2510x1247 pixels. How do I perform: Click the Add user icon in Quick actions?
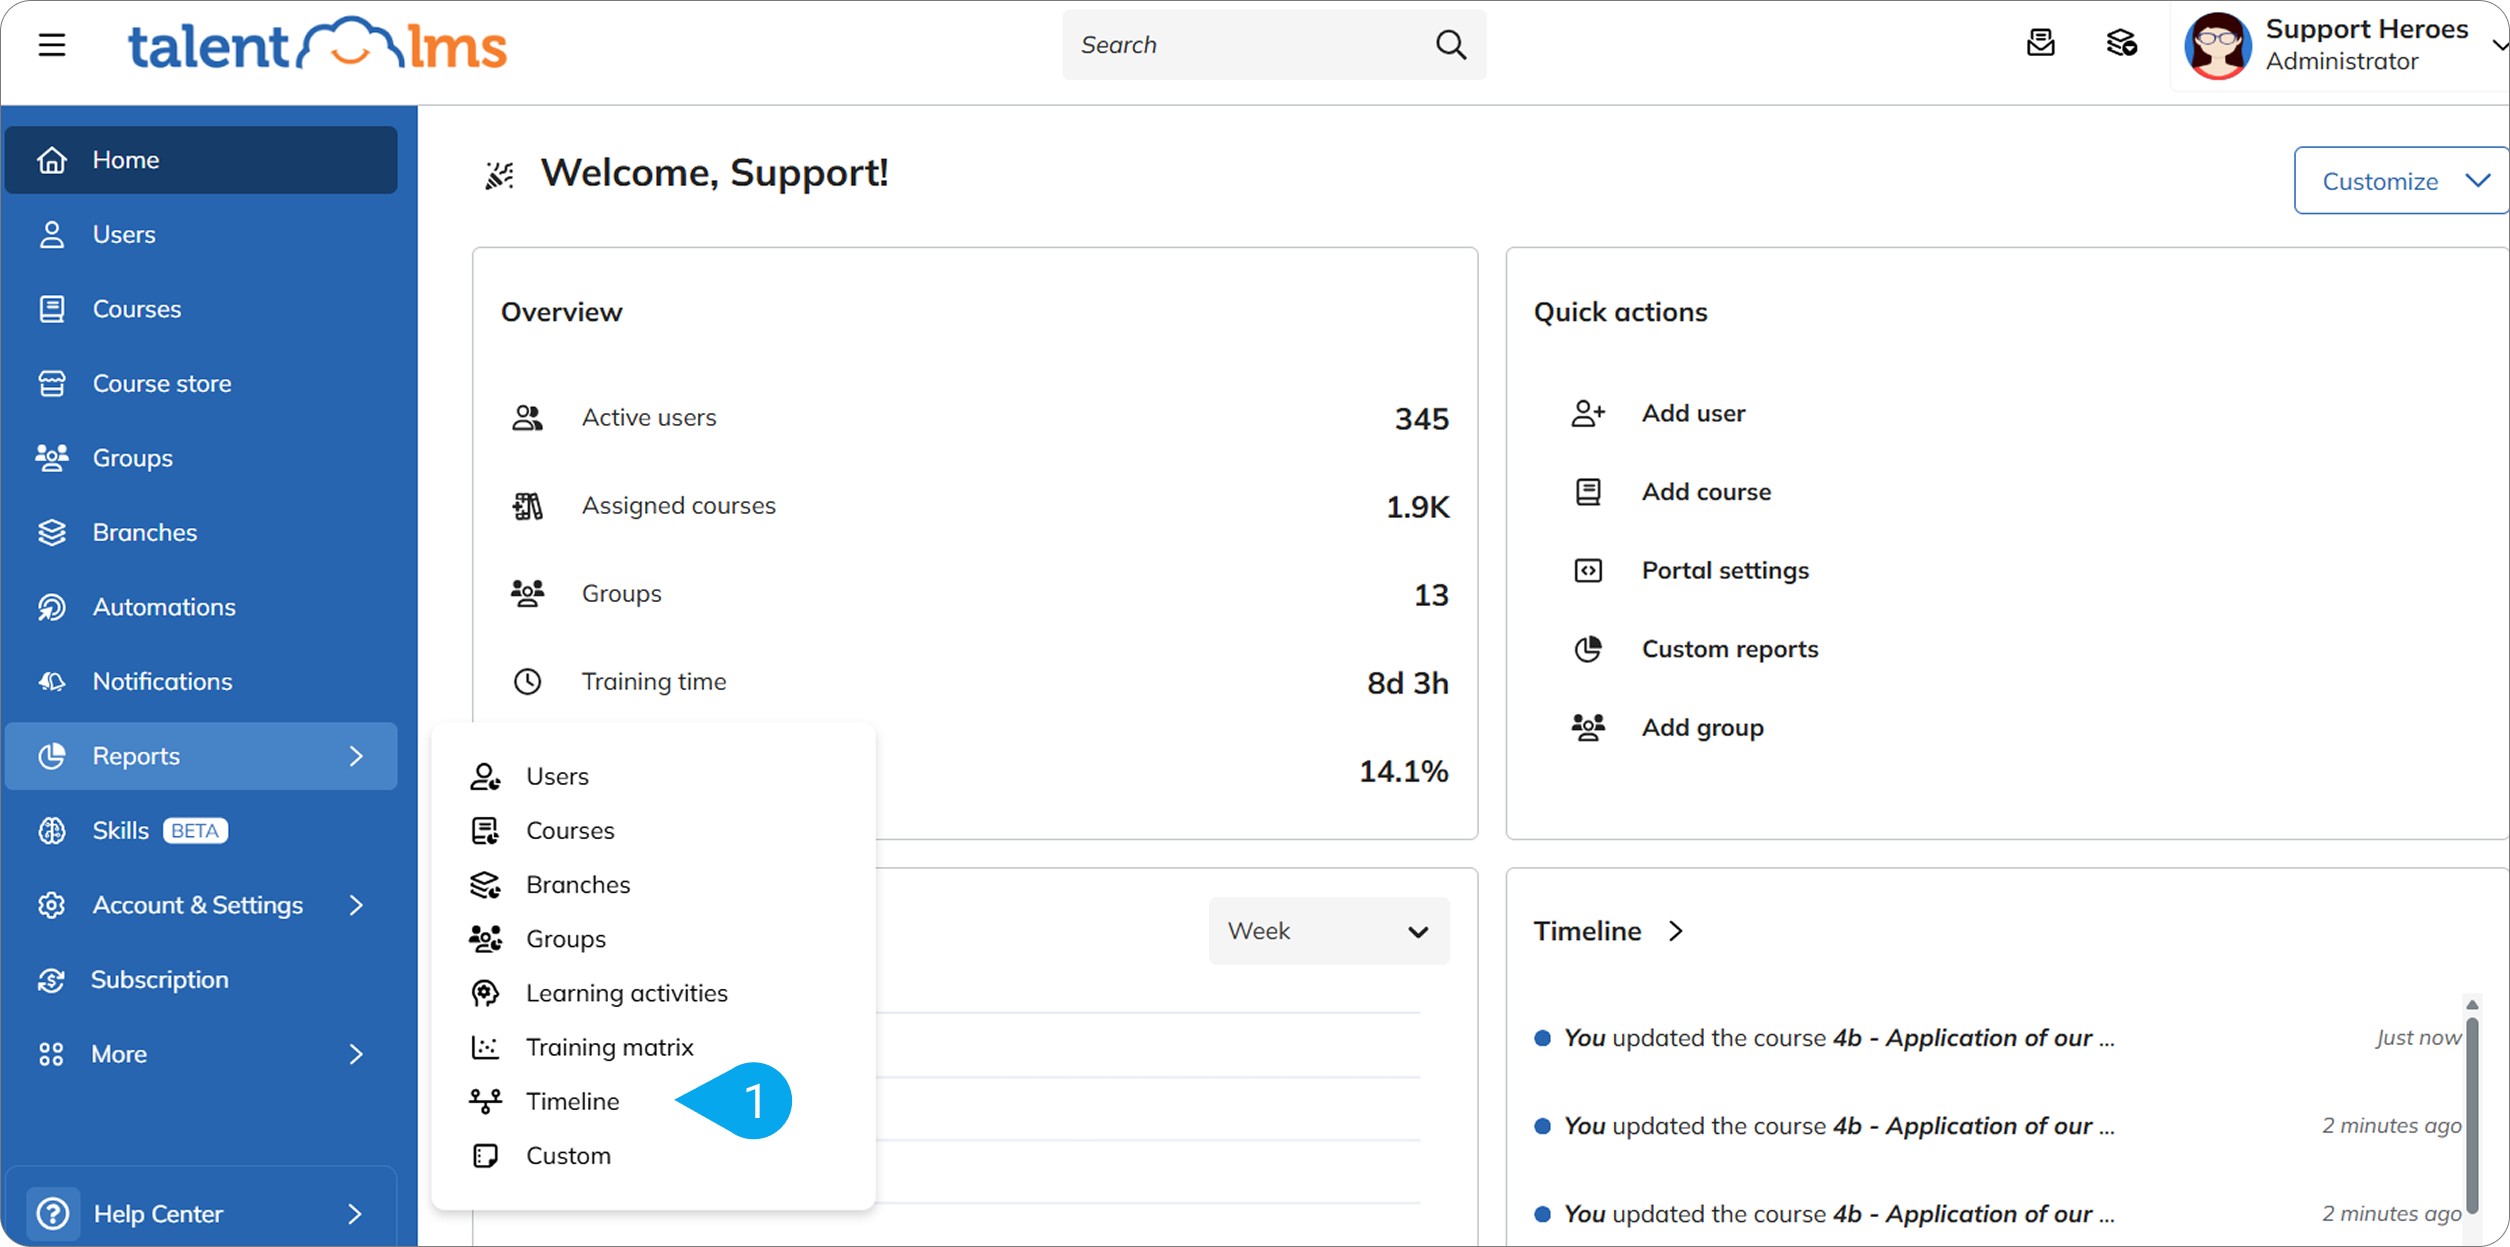pyautogui.click(x=1588, y=413)
